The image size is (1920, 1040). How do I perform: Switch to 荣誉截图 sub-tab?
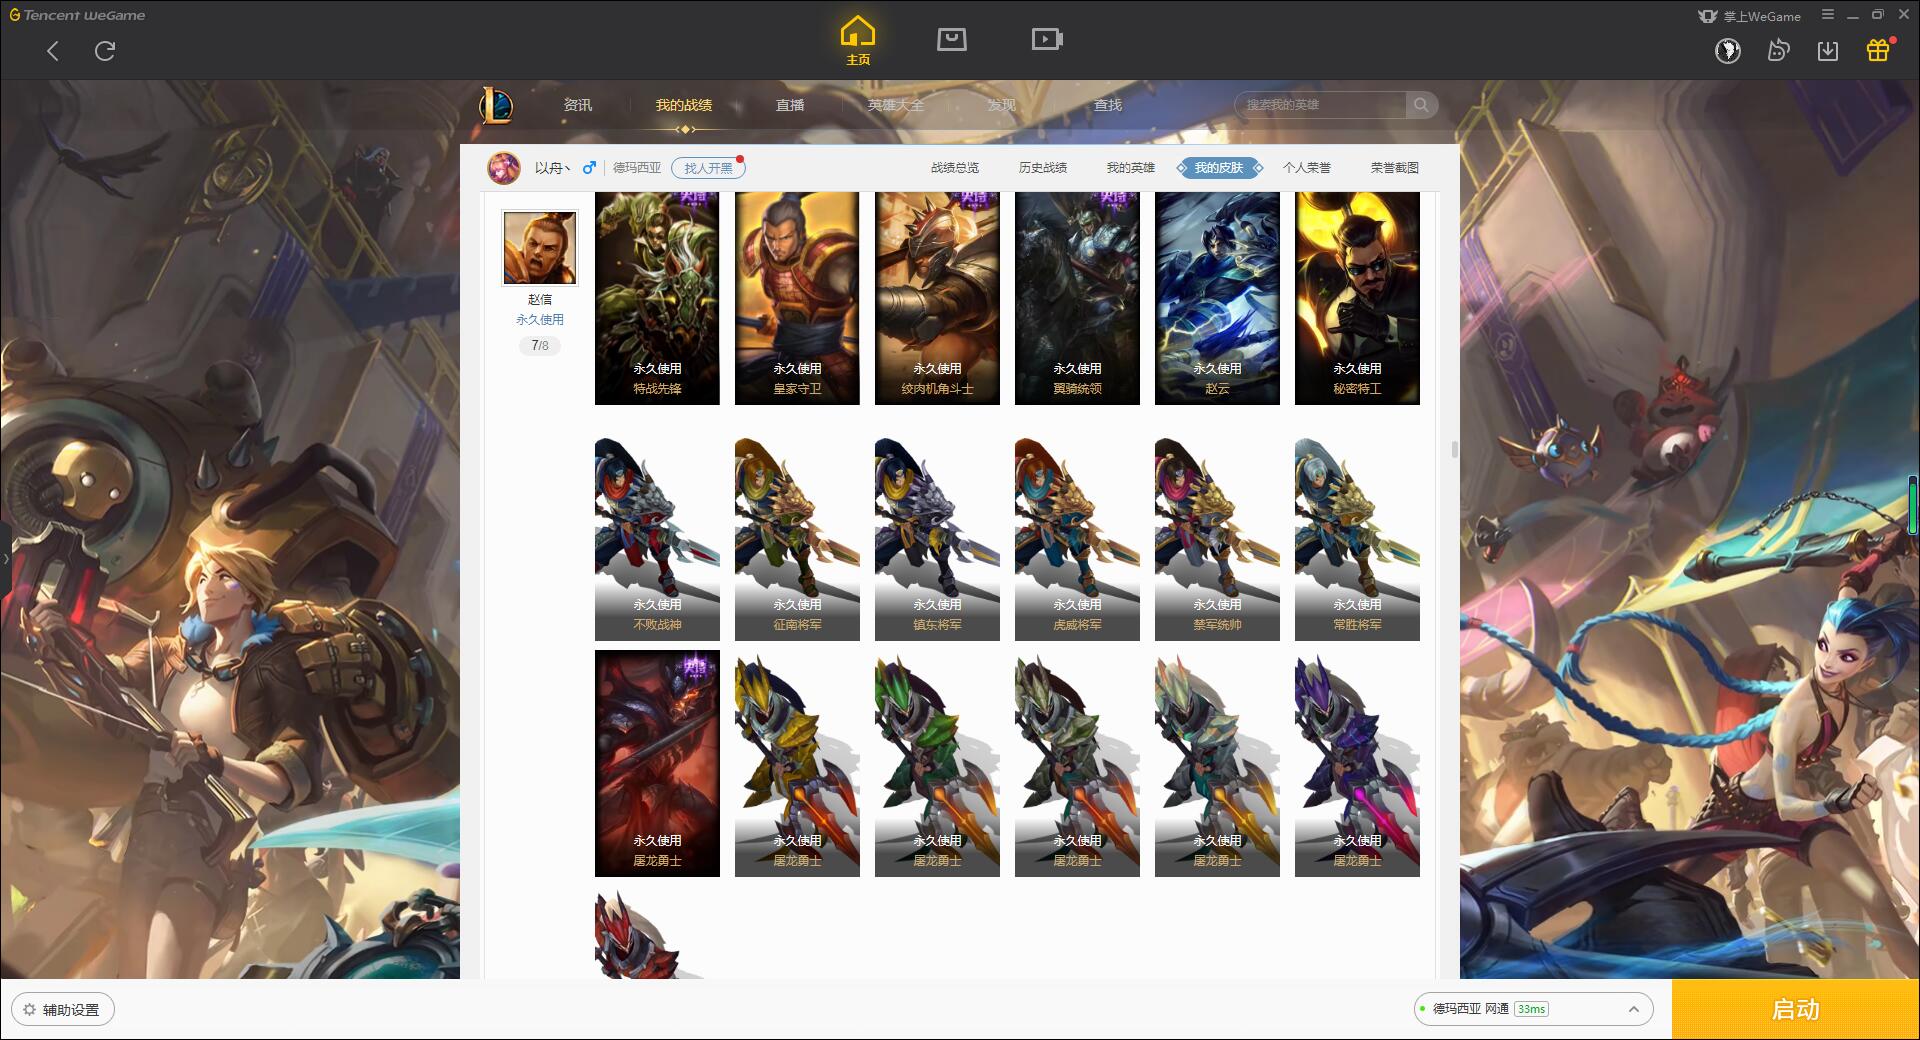click(x=1395, y=168)
